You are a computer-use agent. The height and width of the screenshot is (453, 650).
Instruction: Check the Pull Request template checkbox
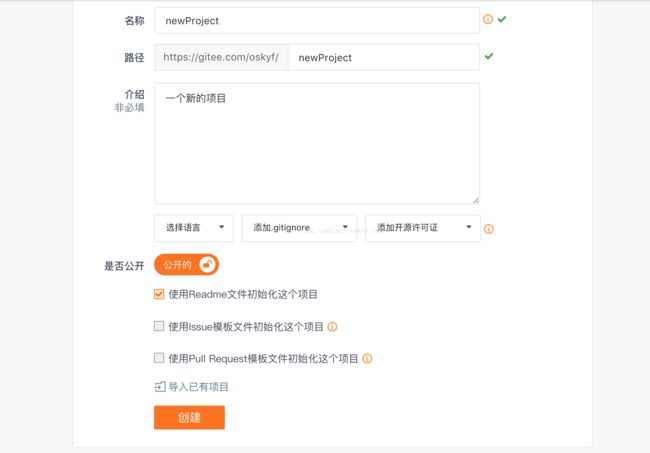[159, 358]
